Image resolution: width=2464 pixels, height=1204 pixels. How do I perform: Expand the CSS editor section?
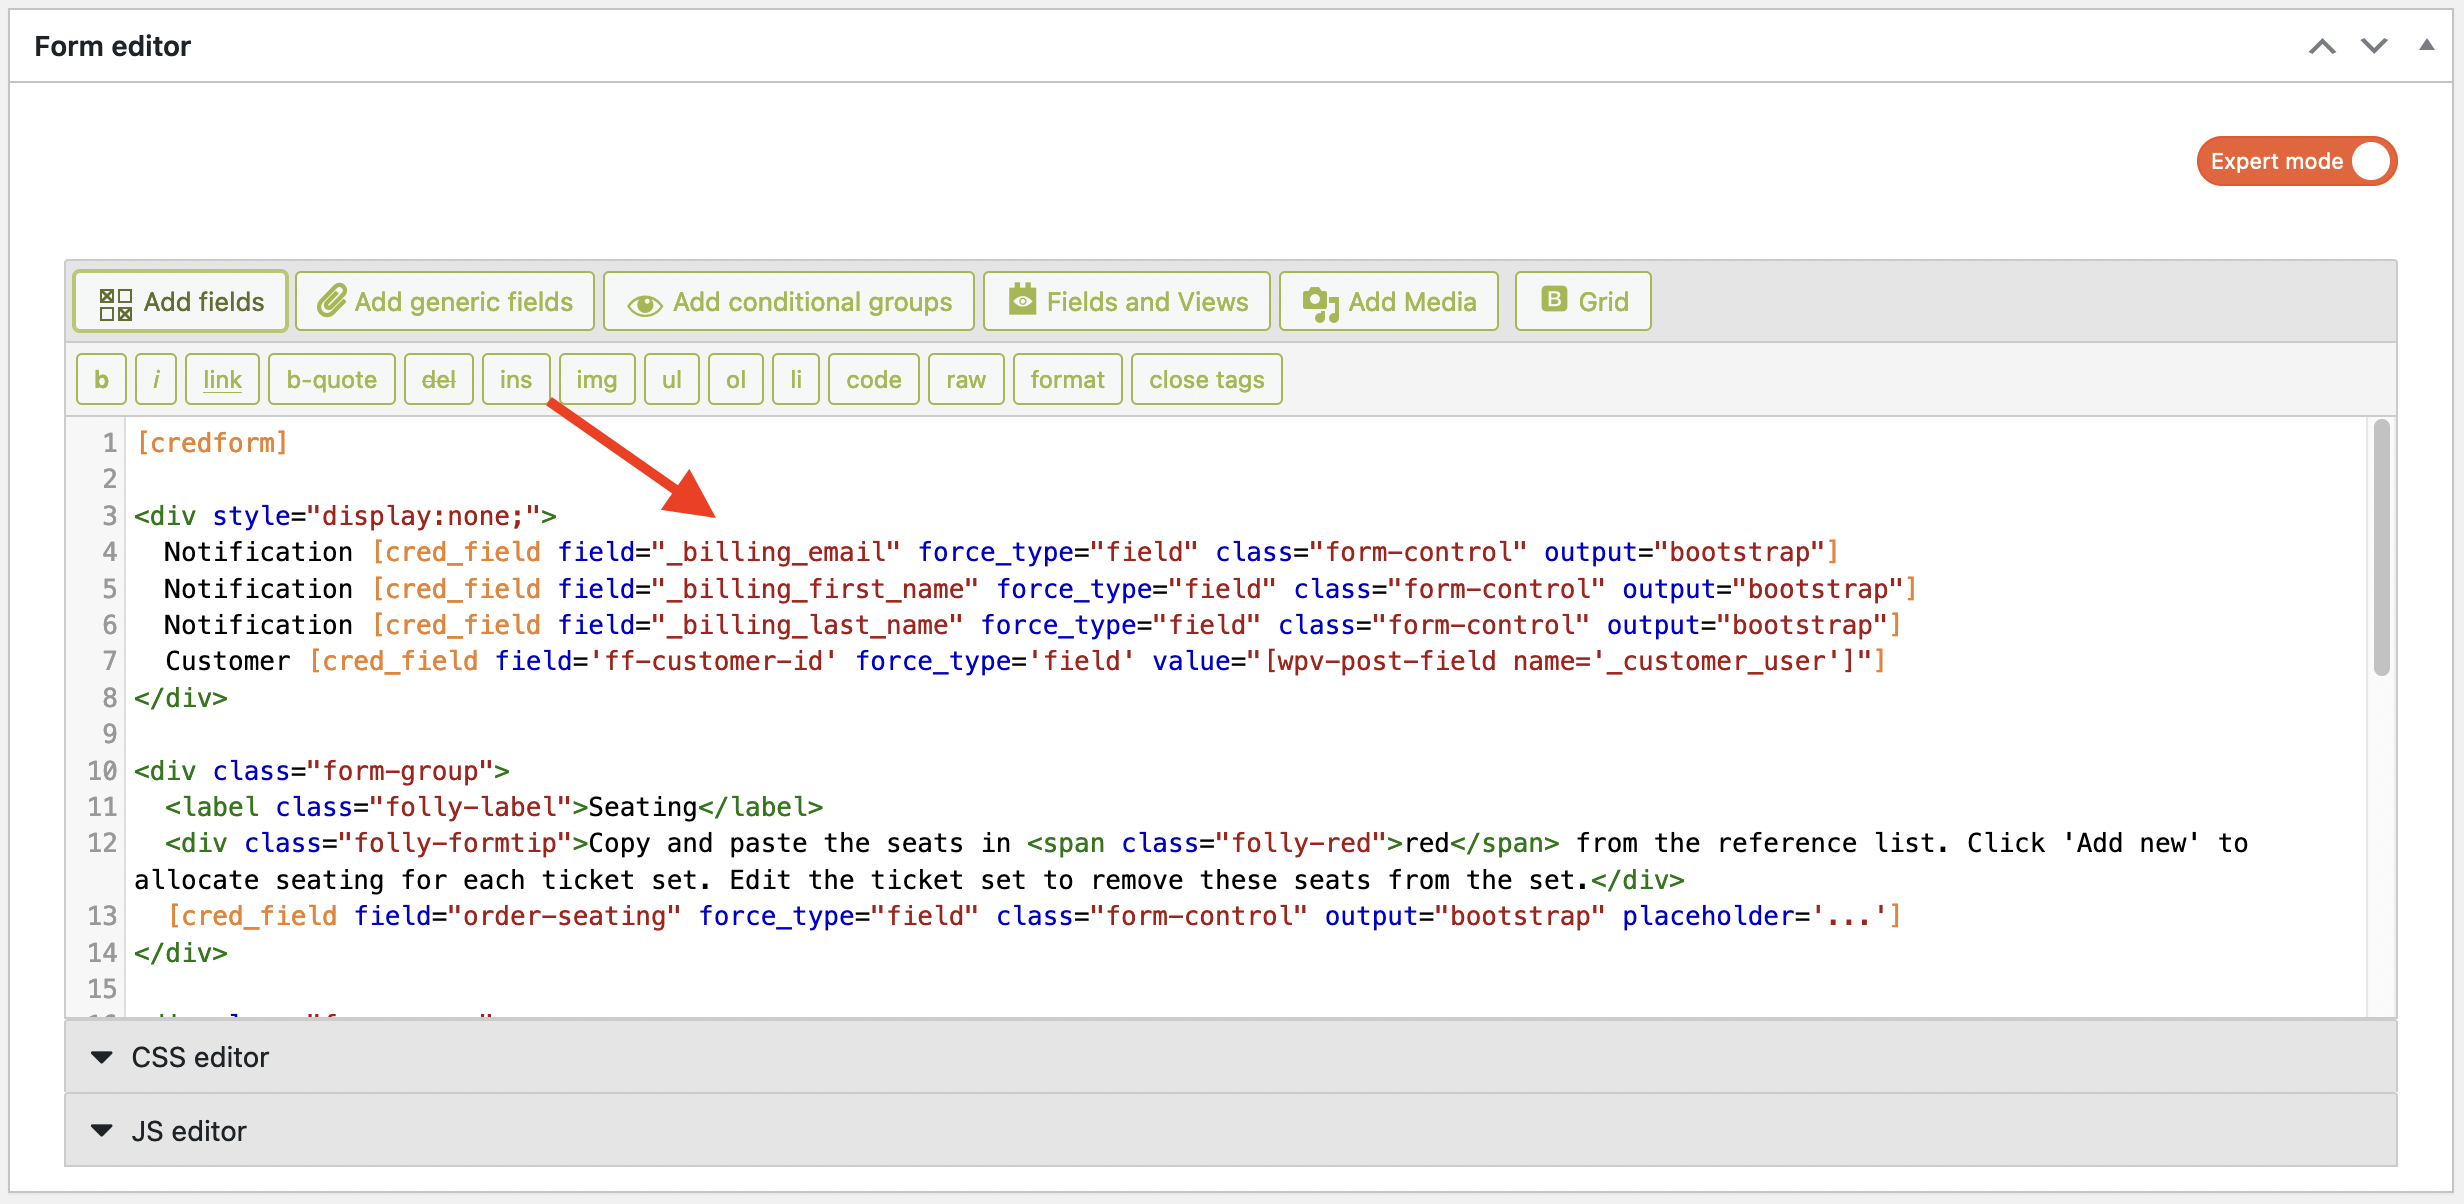[x=1231, y=1057]
